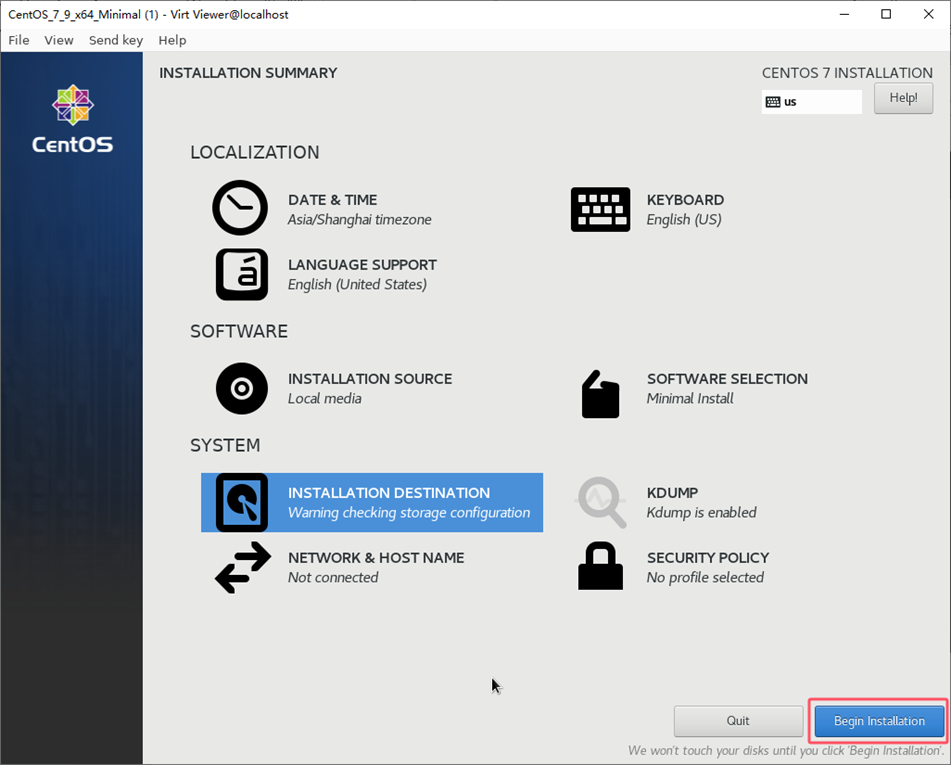Select the NETWORK & HOST NAME label
The width and height of the screenshot is (951, 765).
tap(376, 558)
